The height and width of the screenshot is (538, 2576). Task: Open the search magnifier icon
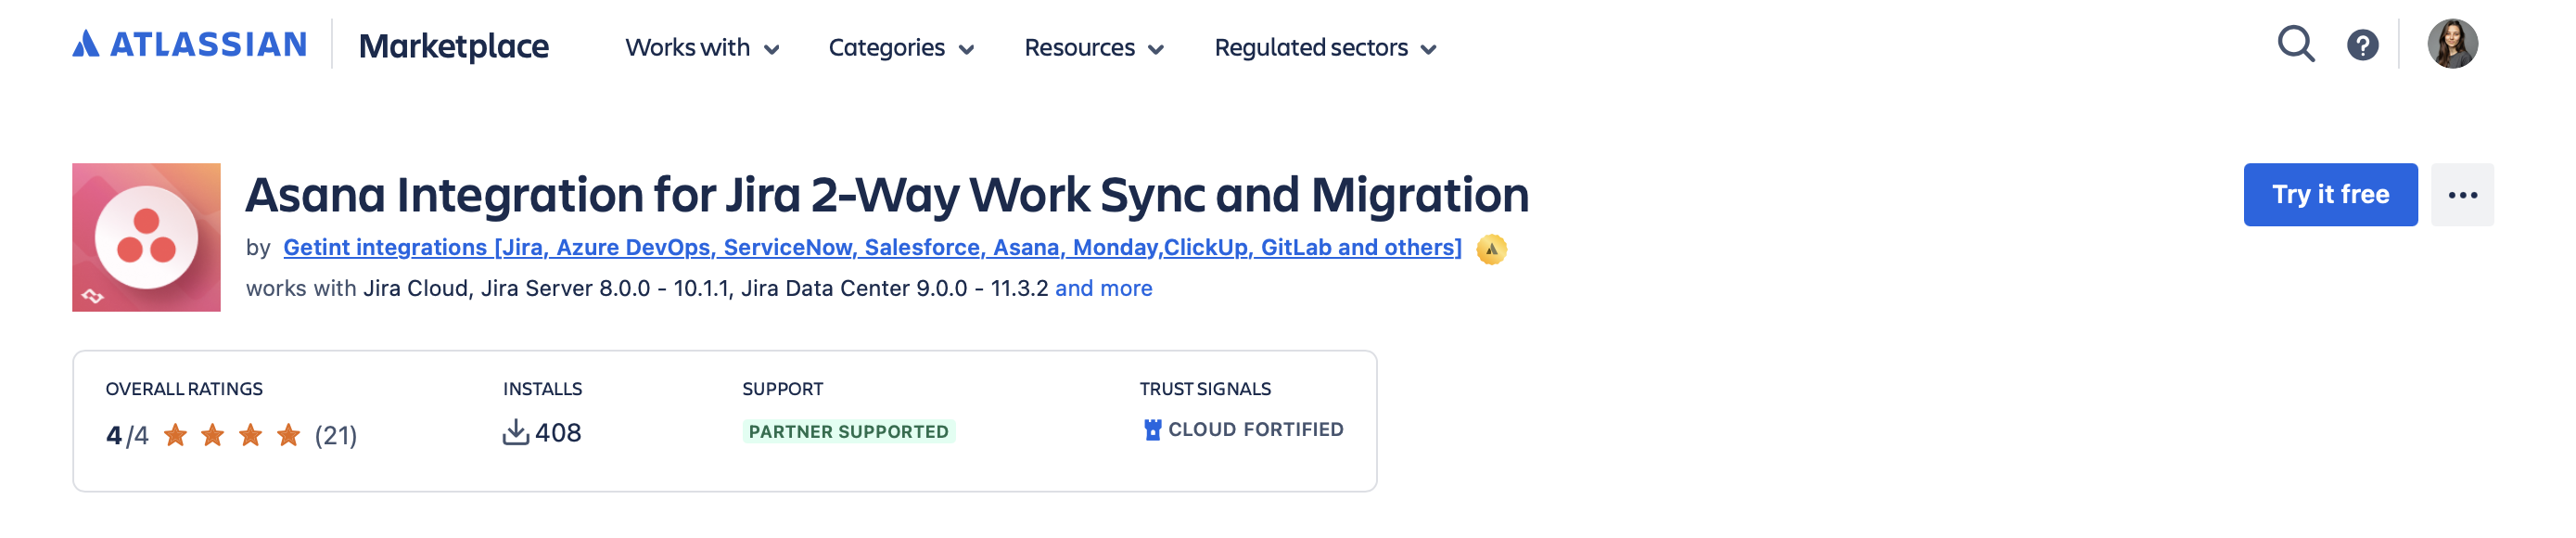point(2296,44)
